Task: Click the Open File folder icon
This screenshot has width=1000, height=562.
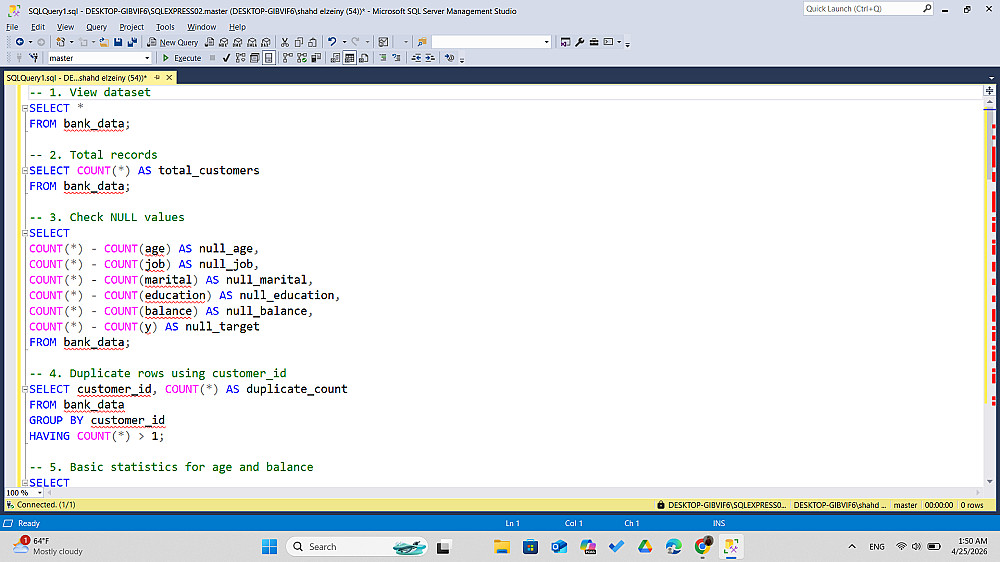Action: tap(103, 42)
